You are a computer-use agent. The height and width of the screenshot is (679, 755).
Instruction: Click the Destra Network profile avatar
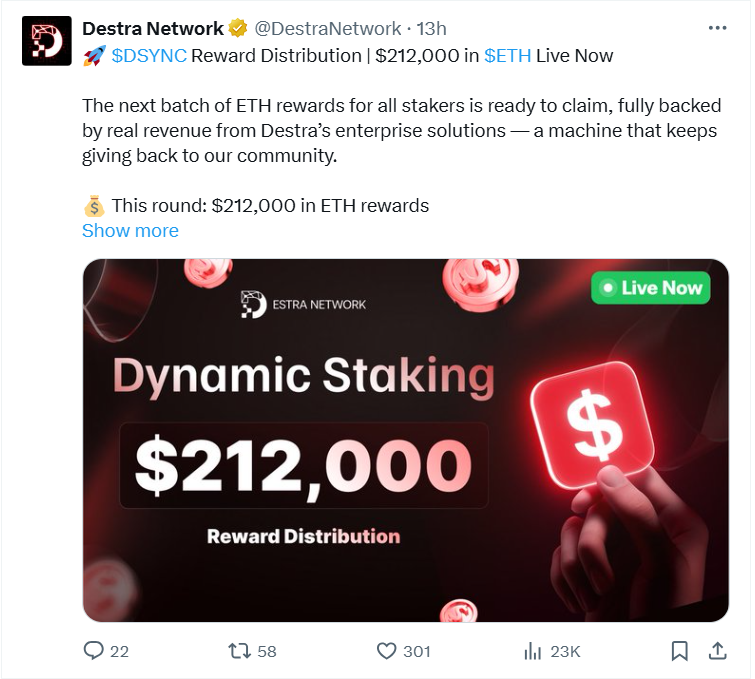pos(46,42)
